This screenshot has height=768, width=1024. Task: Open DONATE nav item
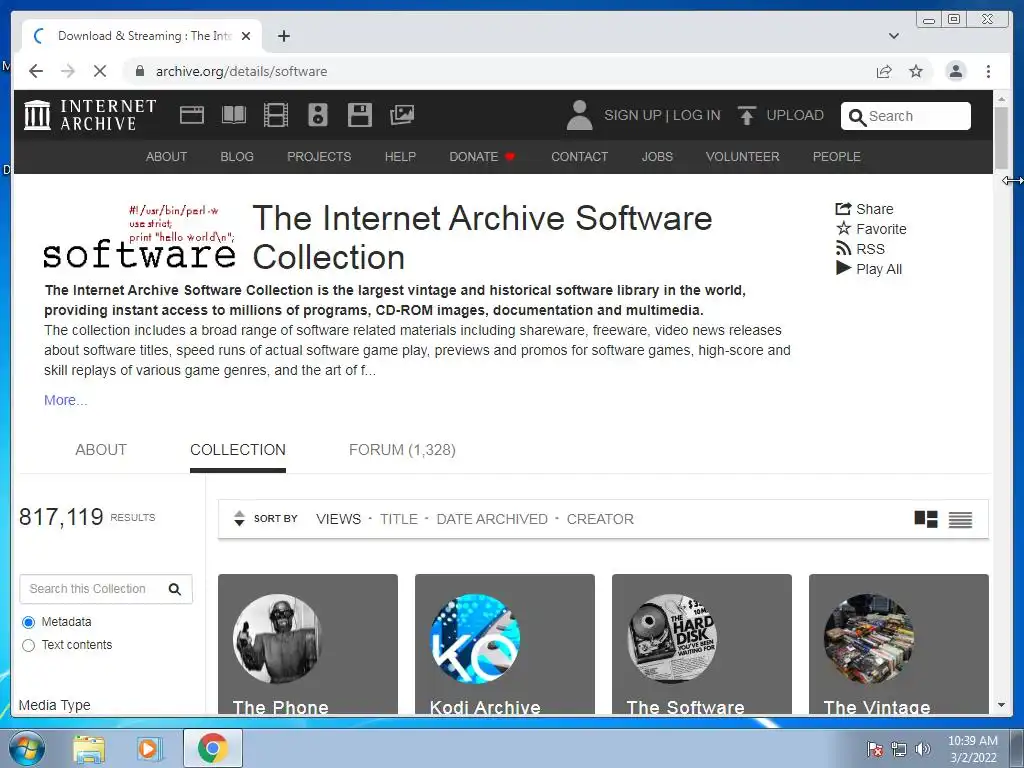[x=482, y=157]
